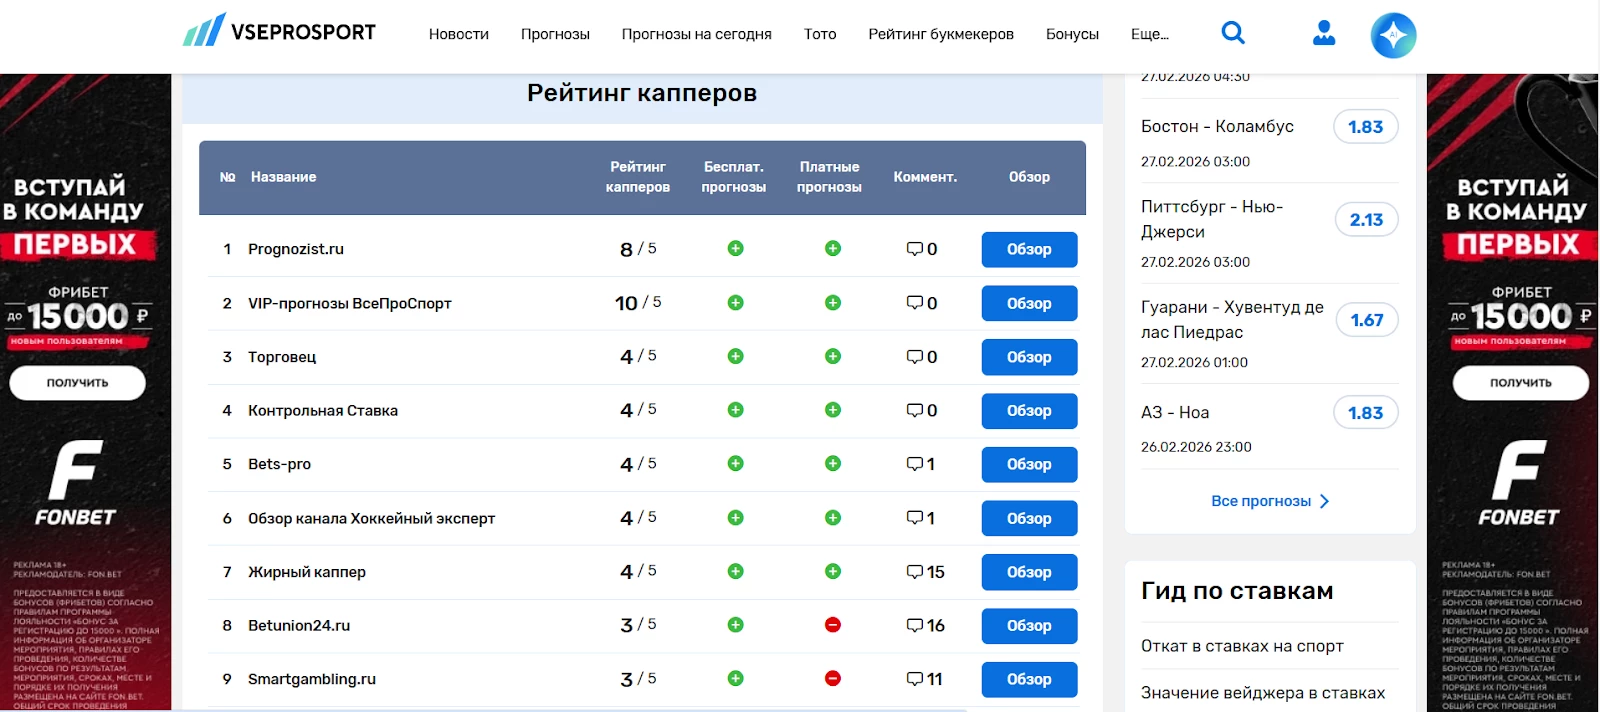Click comment bubble icon in Smartgambling.ru row
1600x712 pixels.
pyautogui.click(x=914, y=679)
